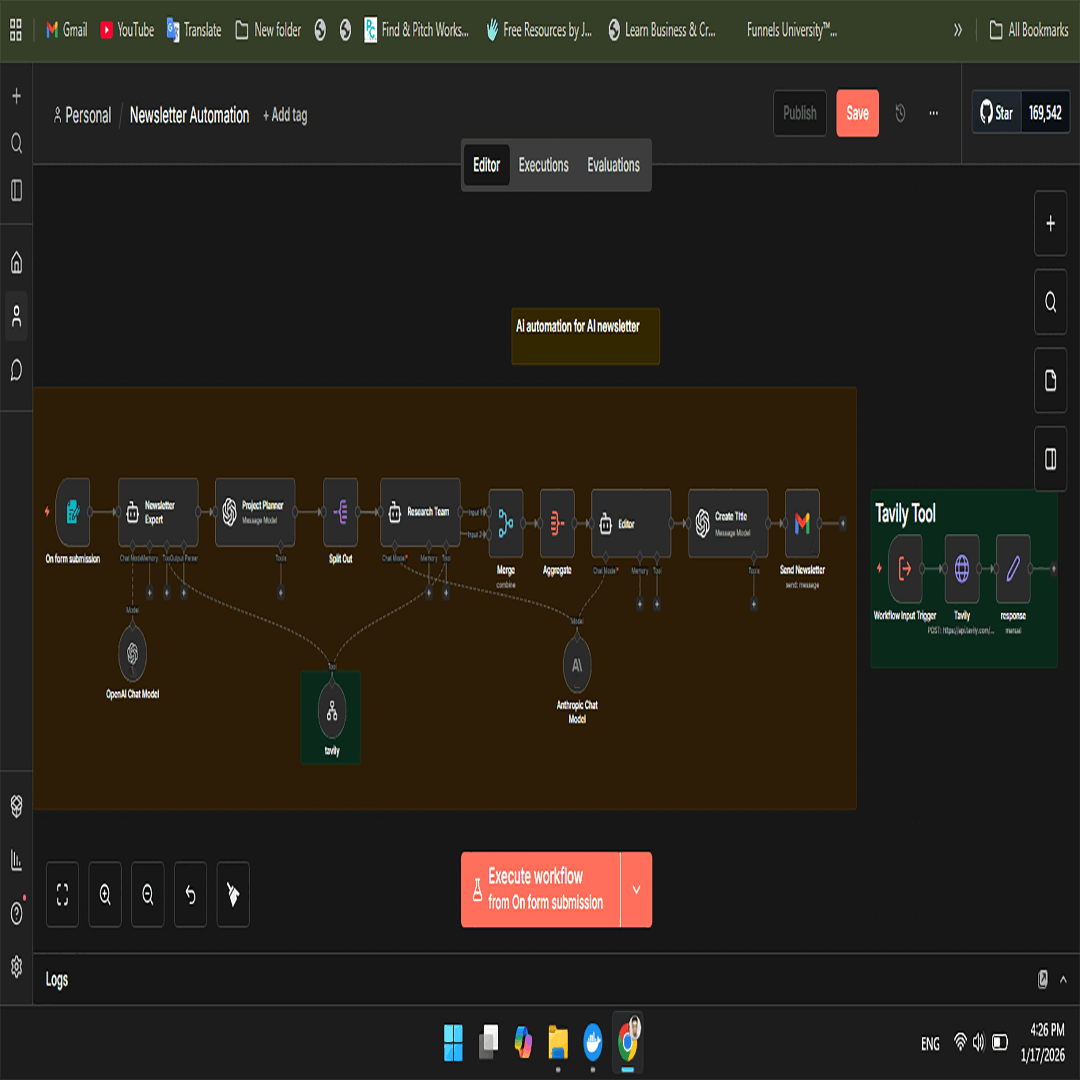Open the Execute workflow dropdown arrow
Screen dimensions: 1080x1080
click(x=637, y=889)
